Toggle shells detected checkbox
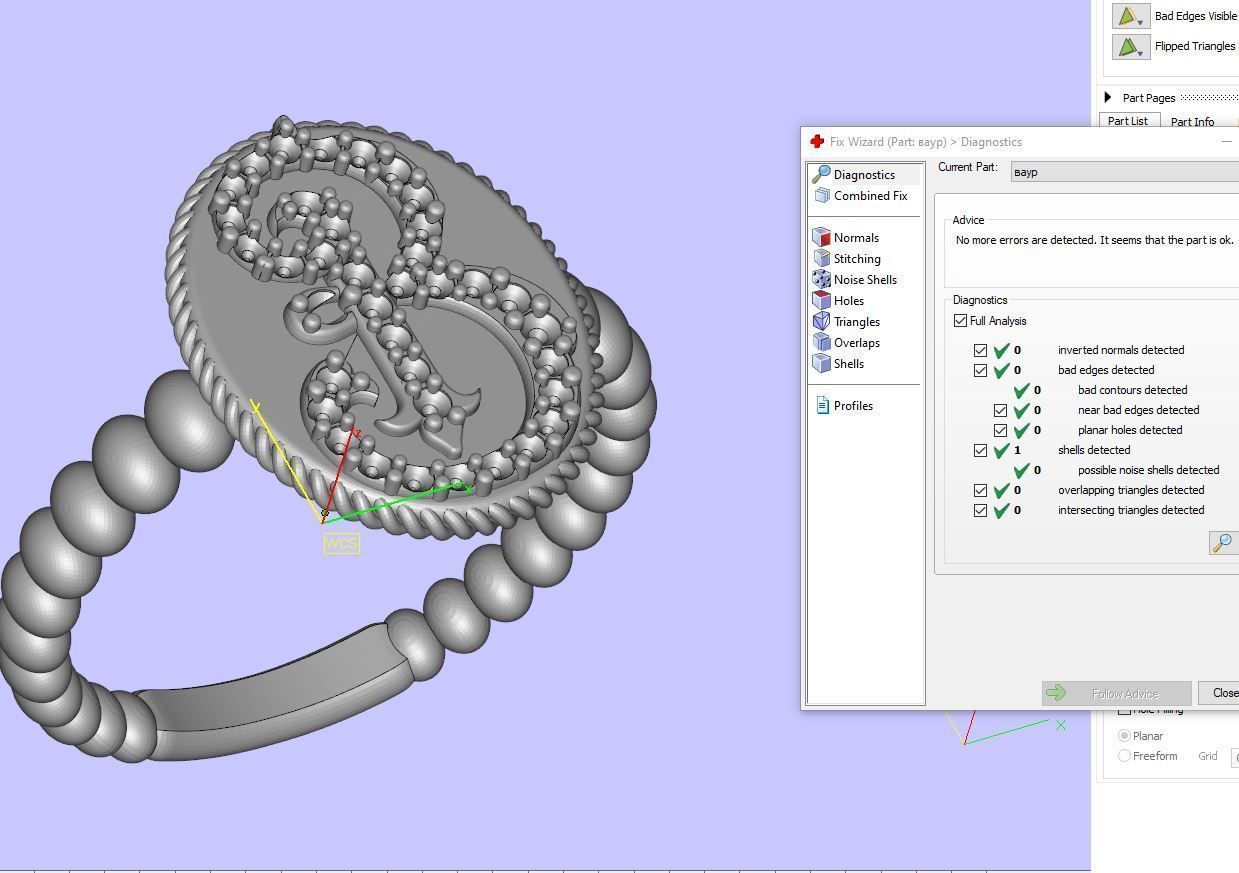1239x873 pixels. click(x=980, y=450)
